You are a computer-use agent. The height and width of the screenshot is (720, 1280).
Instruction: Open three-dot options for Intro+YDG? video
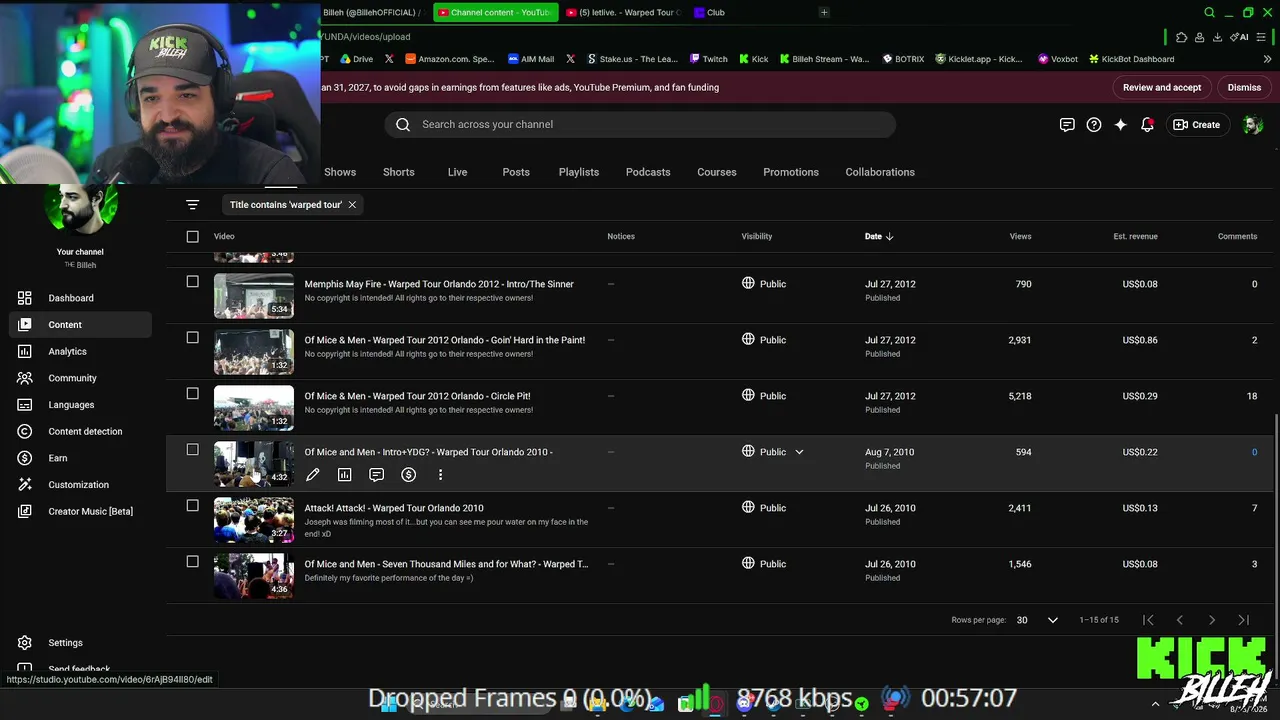[441, 475]
